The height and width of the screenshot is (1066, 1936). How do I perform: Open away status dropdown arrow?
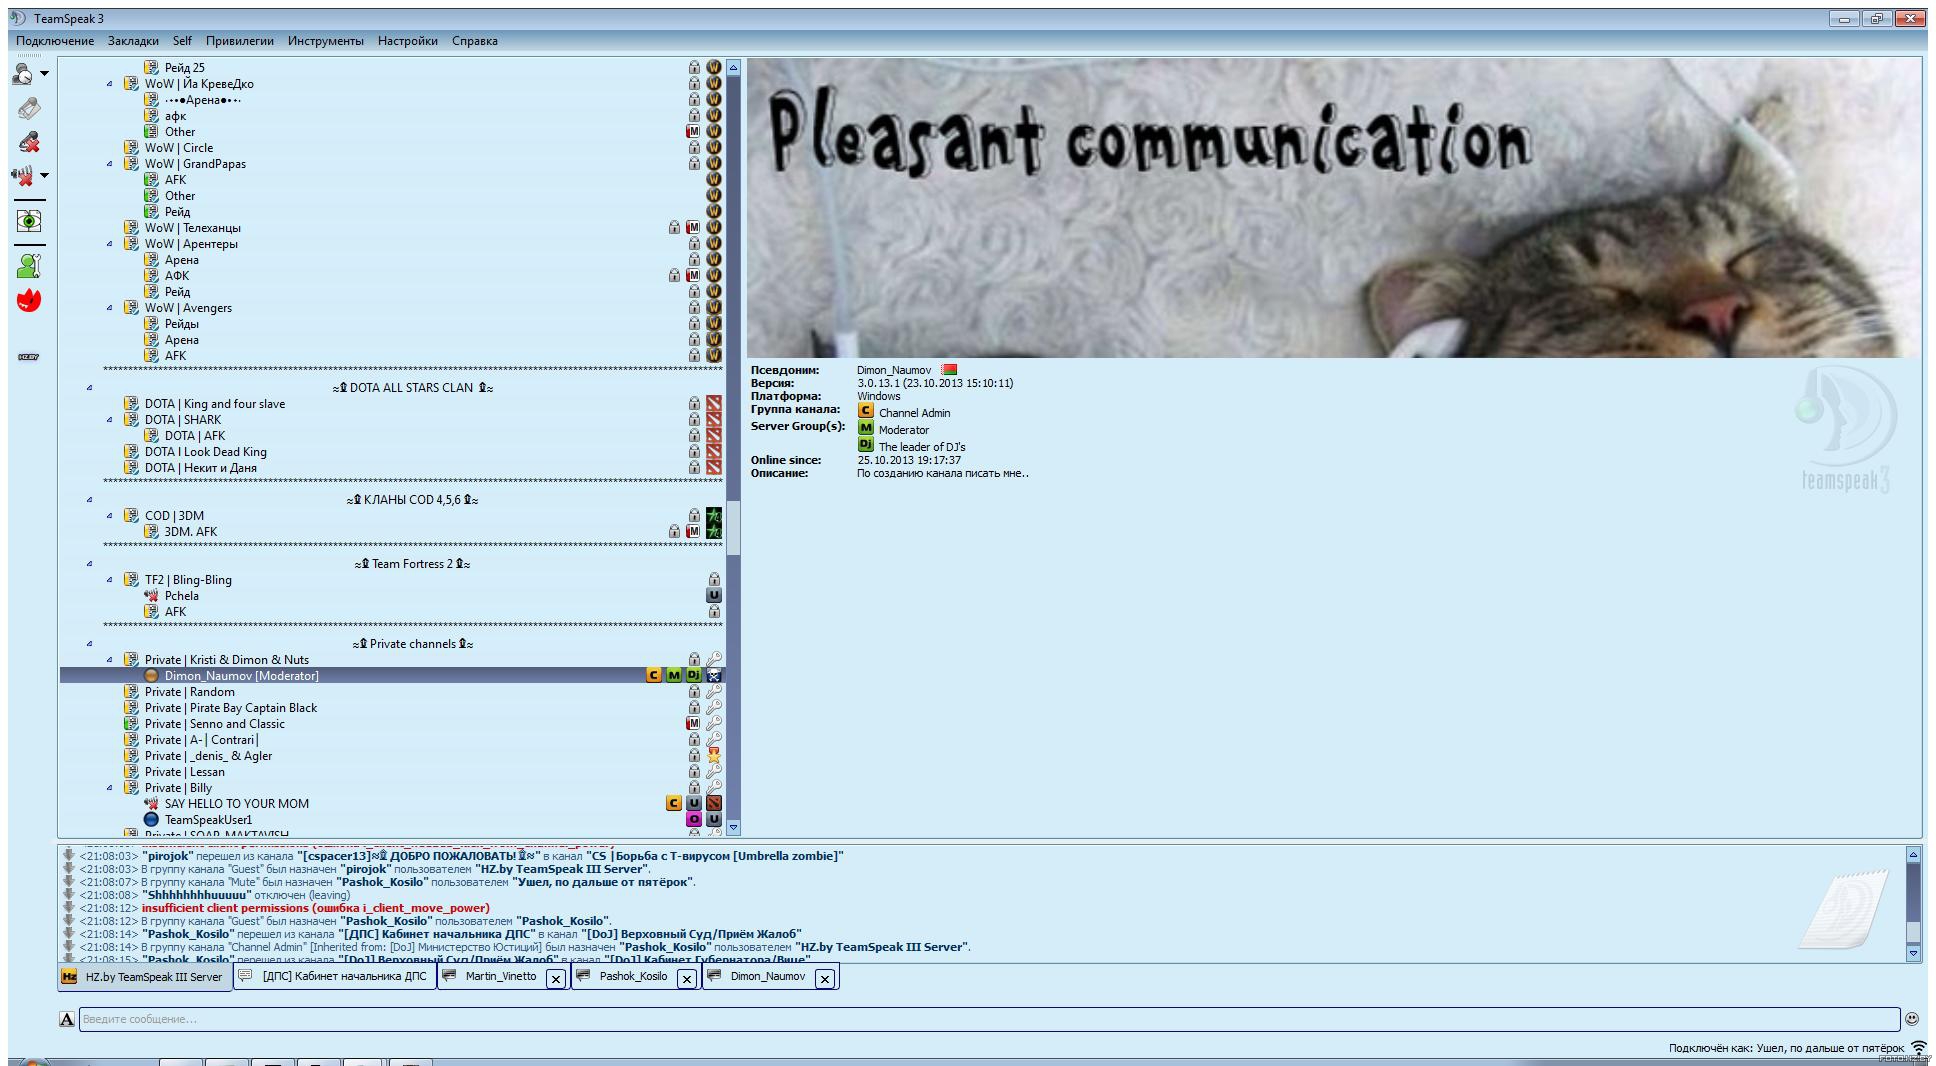pos(44,74)
